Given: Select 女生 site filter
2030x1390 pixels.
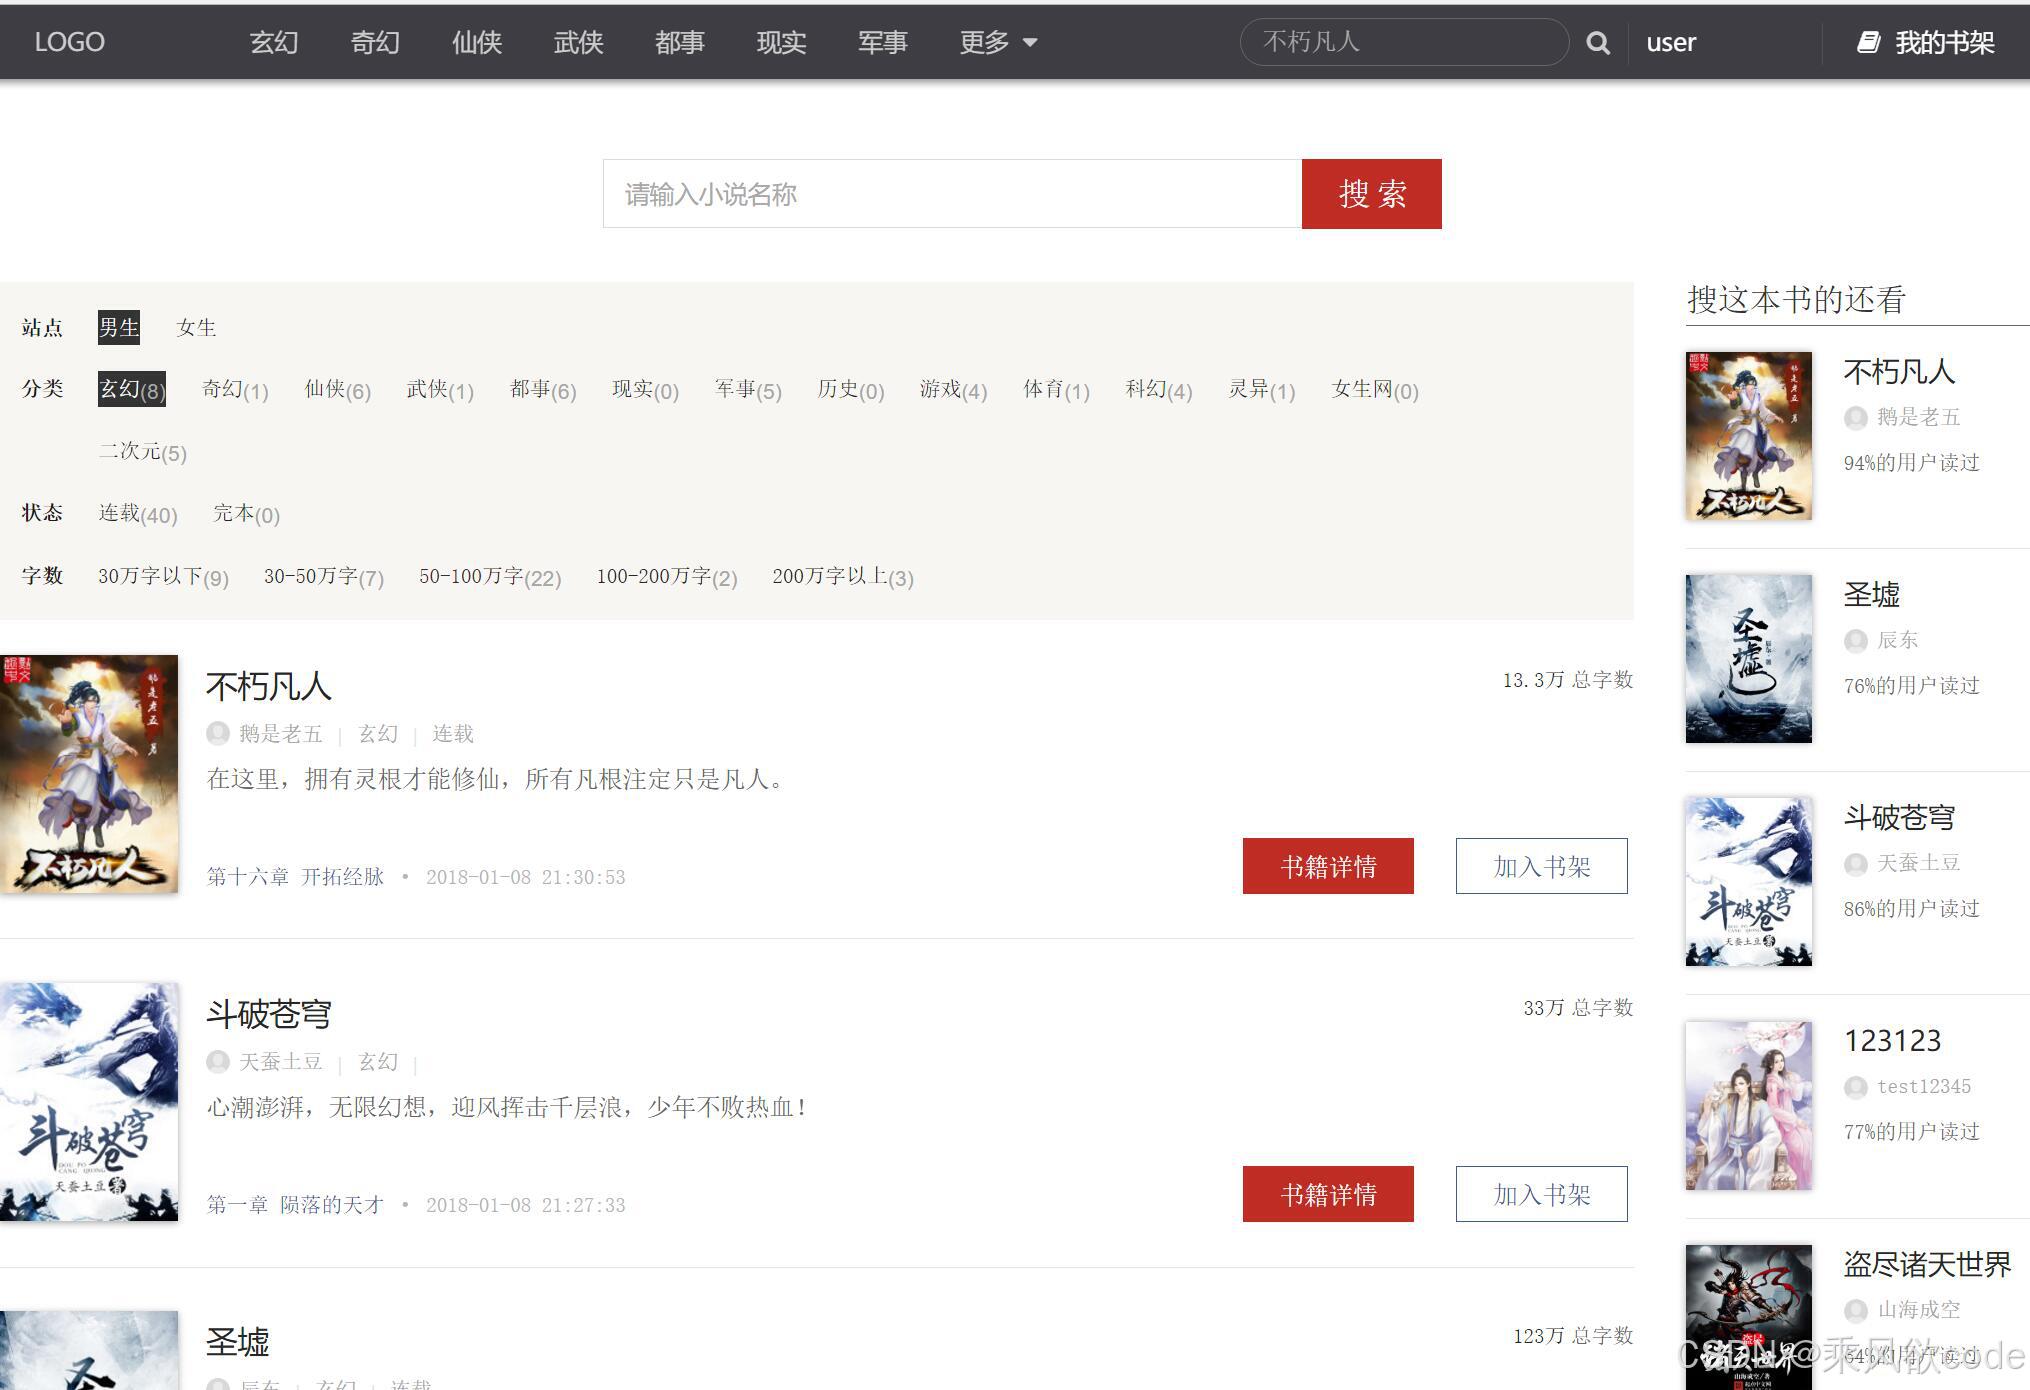Looking at the screenshot, I should pos(196,328).
